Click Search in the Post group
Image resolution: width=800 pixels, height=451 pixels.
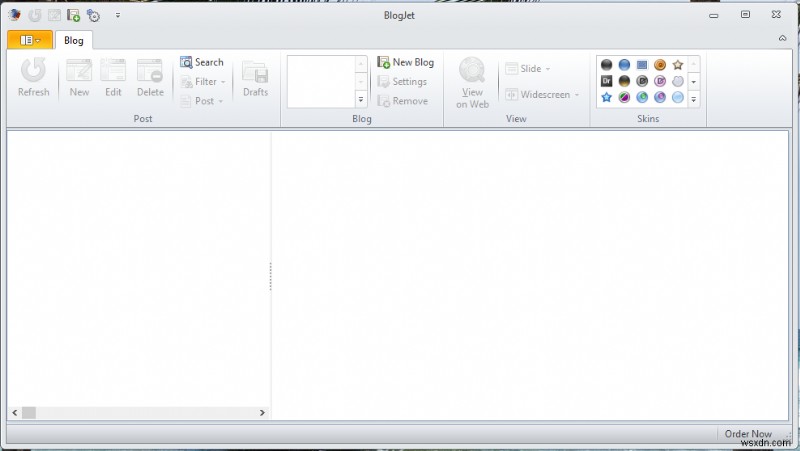click(202, 62)
